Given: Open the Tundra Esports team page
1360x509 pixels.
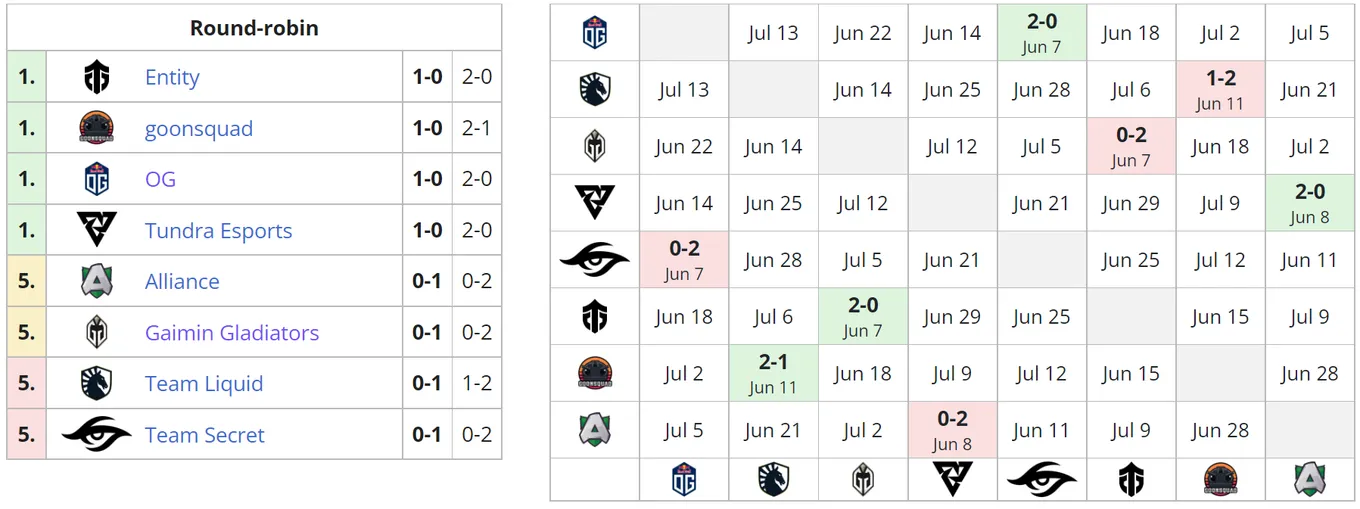Looking at the screenshot, I should [x=218, y=231].
